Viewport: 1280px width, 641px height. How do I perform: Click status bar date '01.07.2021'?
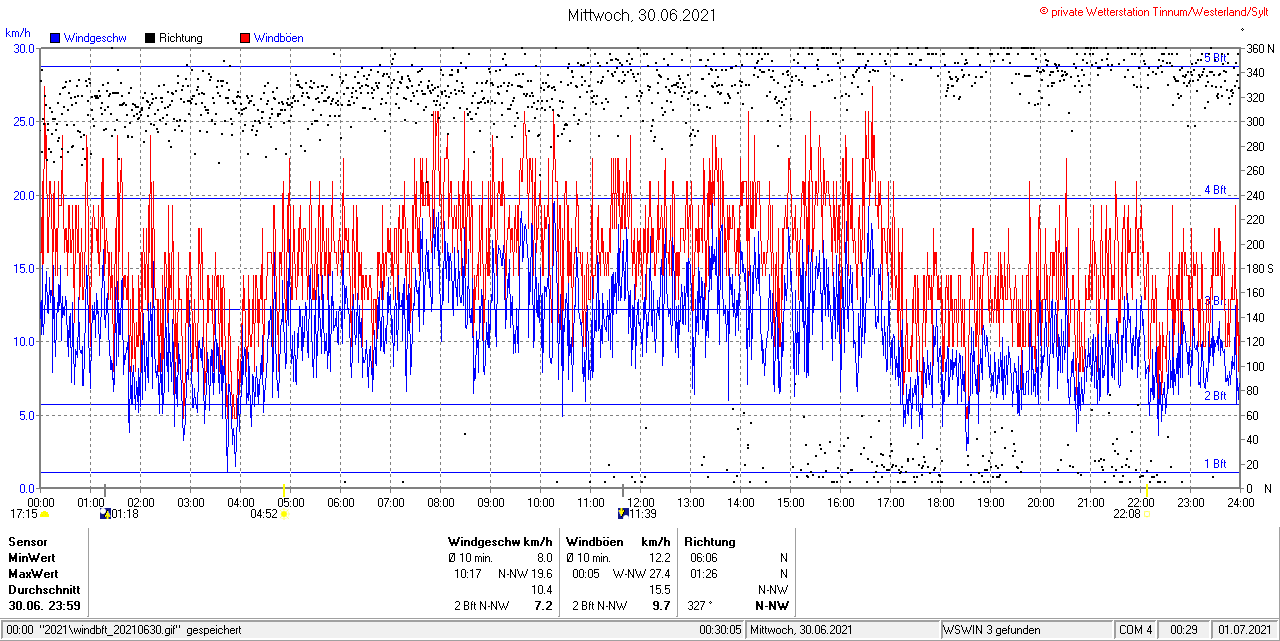click(1243, 630)
